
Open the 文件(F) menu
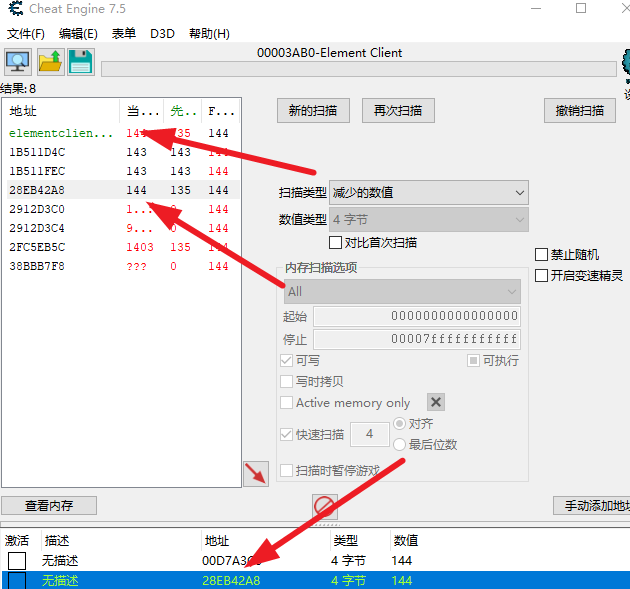(x=26, y=34)
